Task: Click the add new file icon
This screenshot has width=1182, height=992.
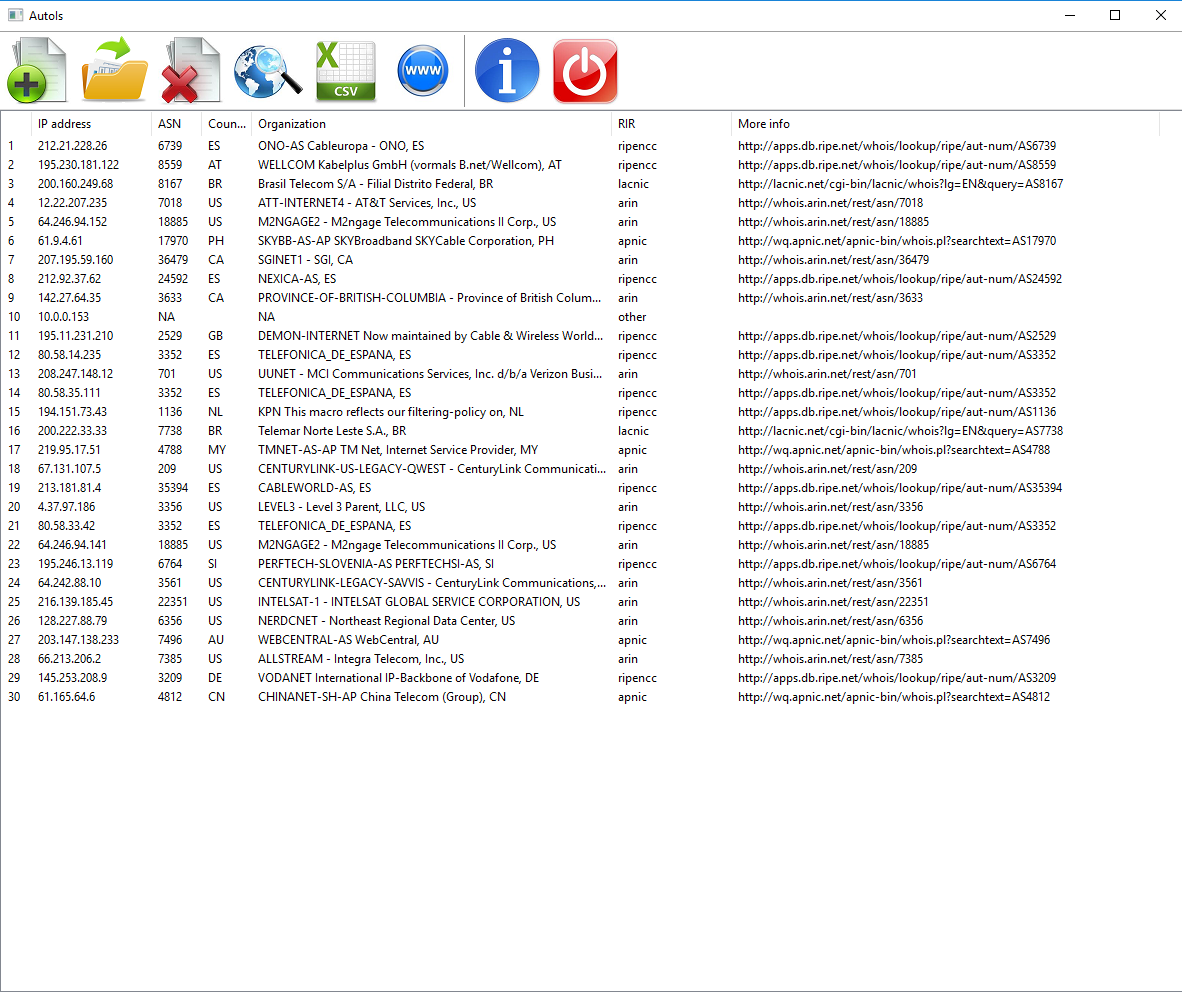Action: tap(37, 70)
